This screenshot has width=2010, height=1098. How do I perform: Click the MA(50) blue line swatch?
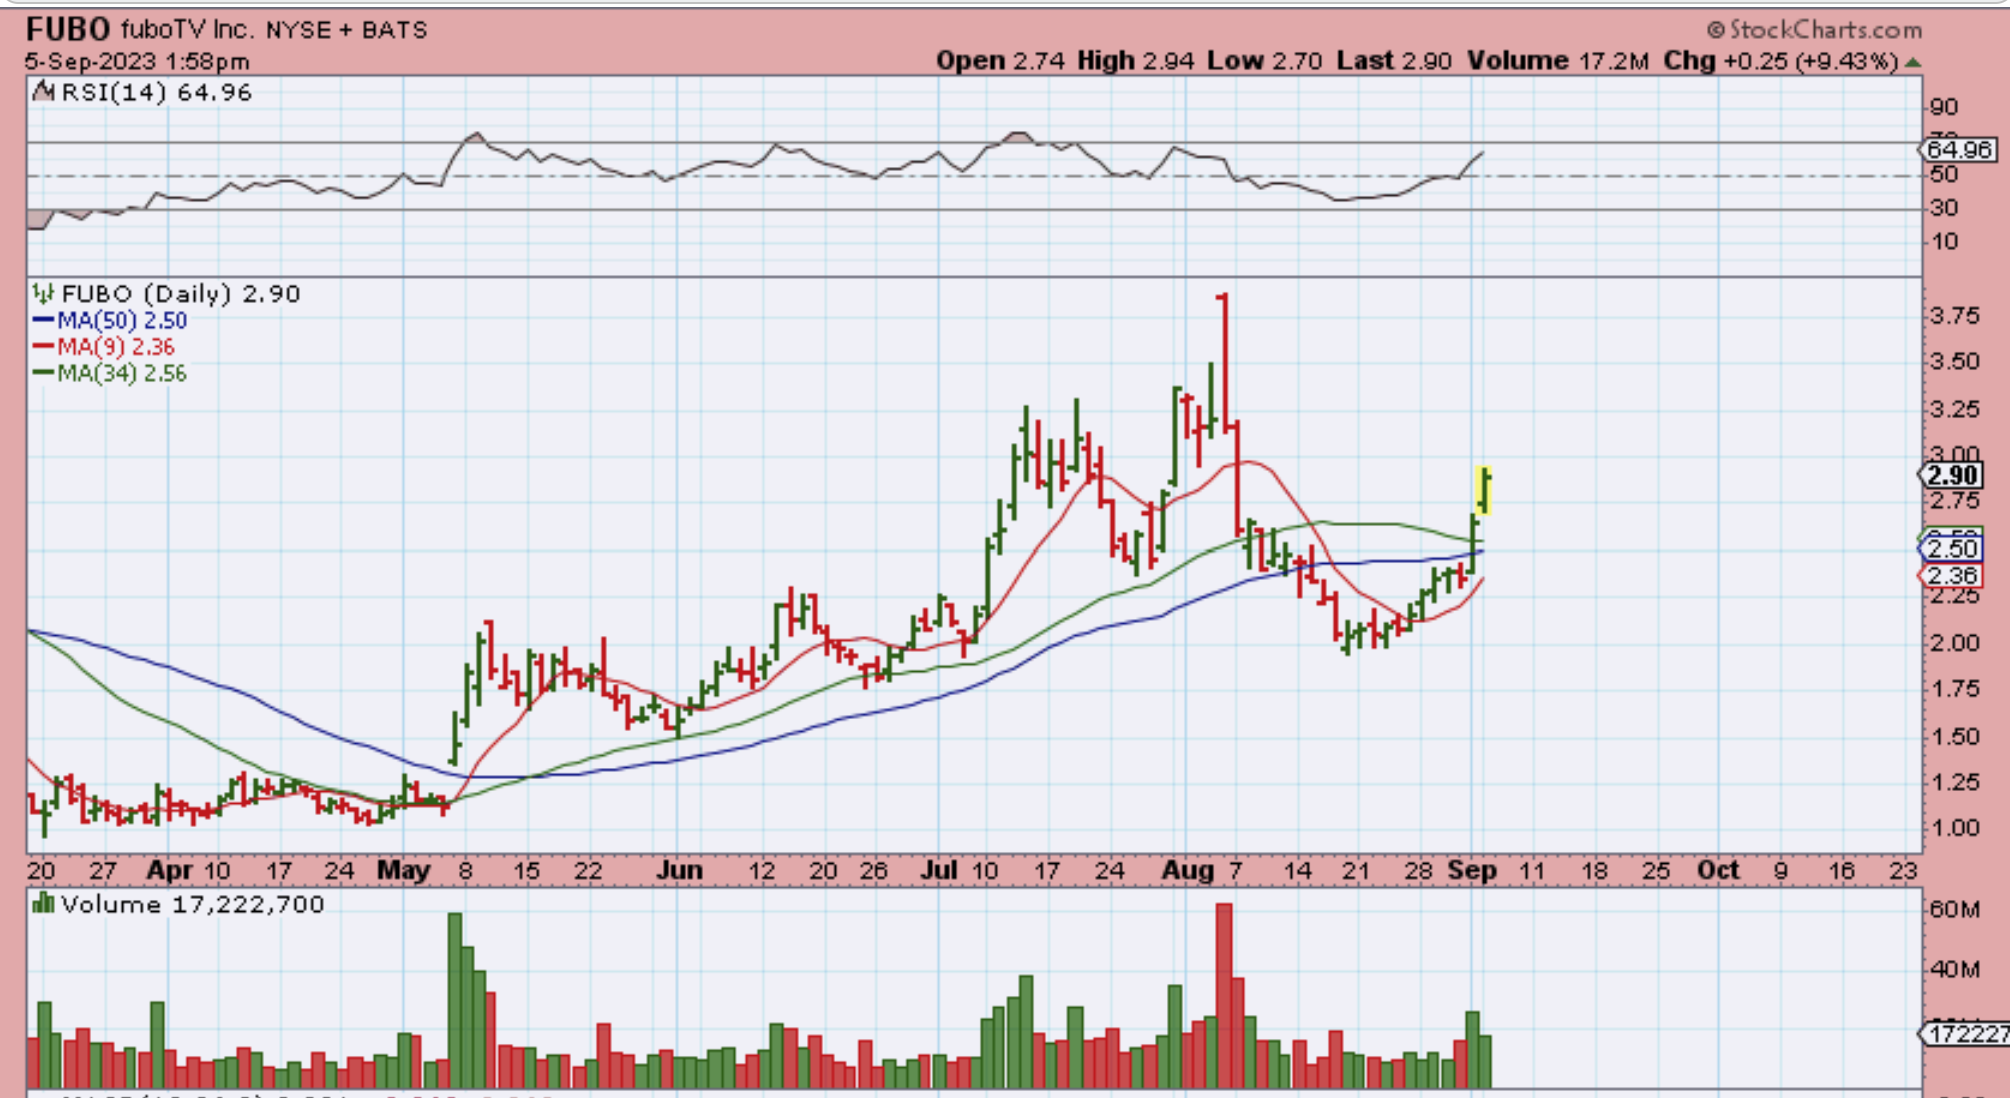pos(43,321)
